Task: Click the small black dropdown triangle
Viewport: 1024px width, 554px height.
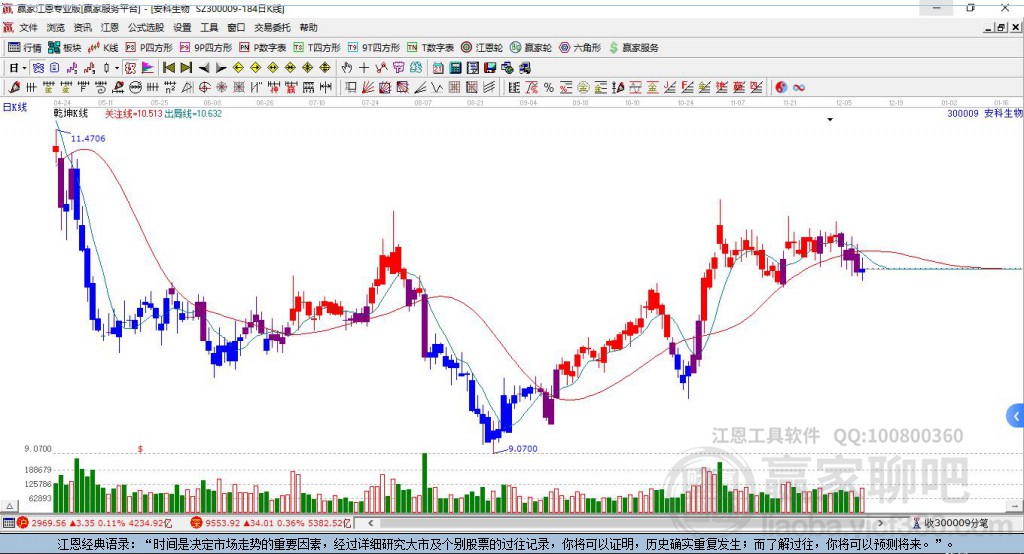Action: (830, 120)
